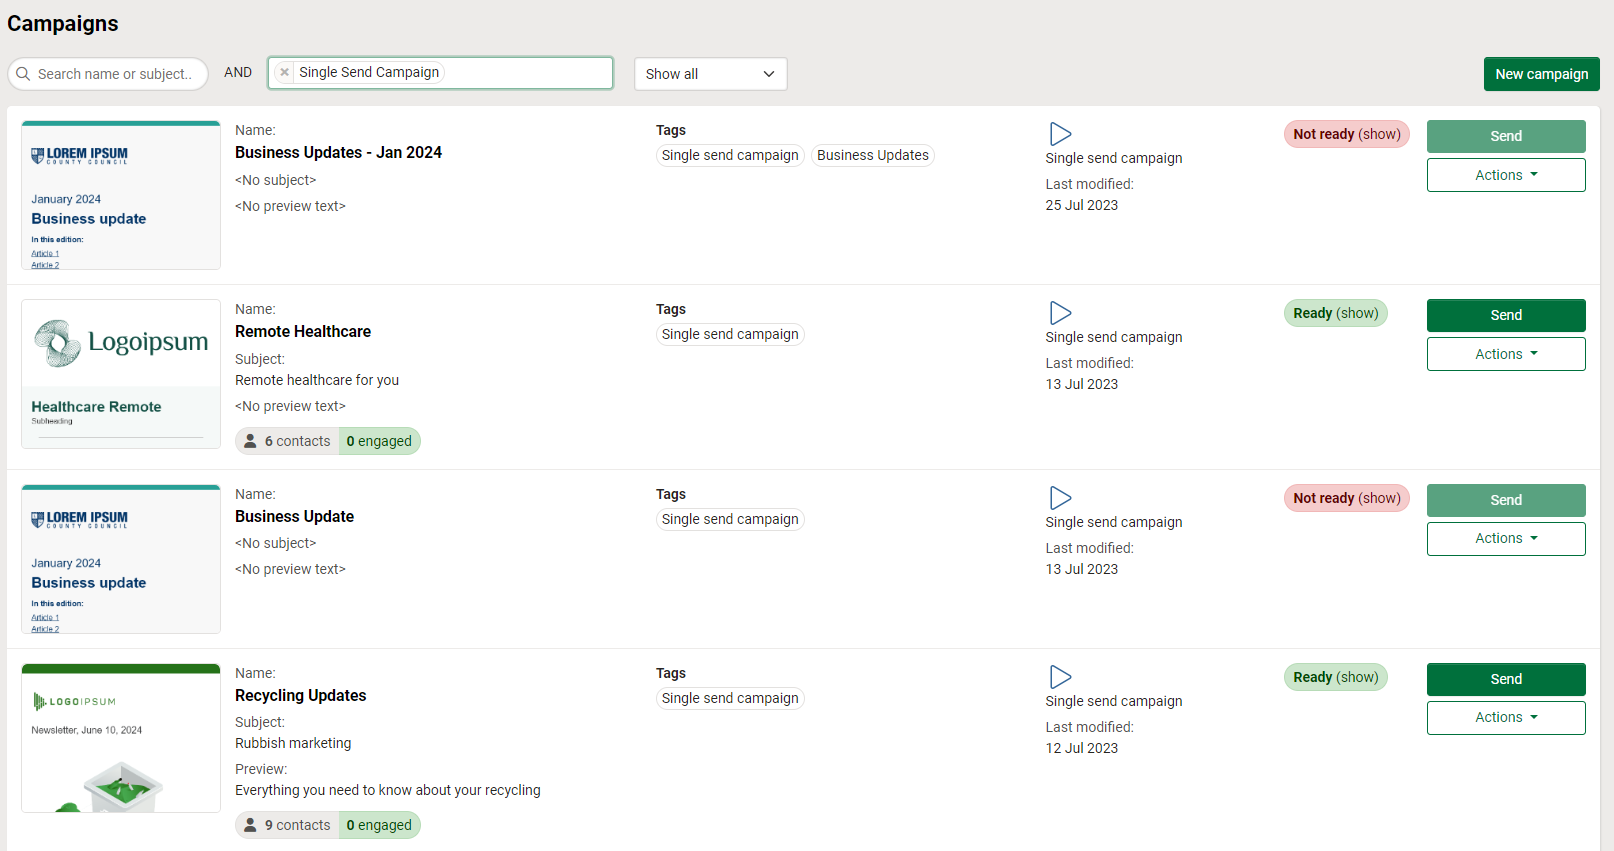Click Single send campaign tag on Business Update
Image resolution: width=1614 pixels, height=851 pixels.
pos(730,519)
